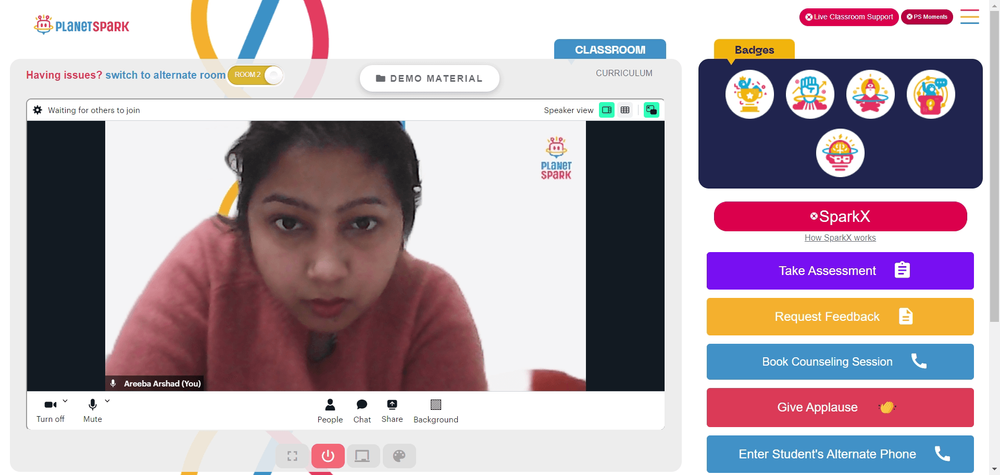Click the SparkX button
The width and height of the screenshot is (1000, 475).
840,216
